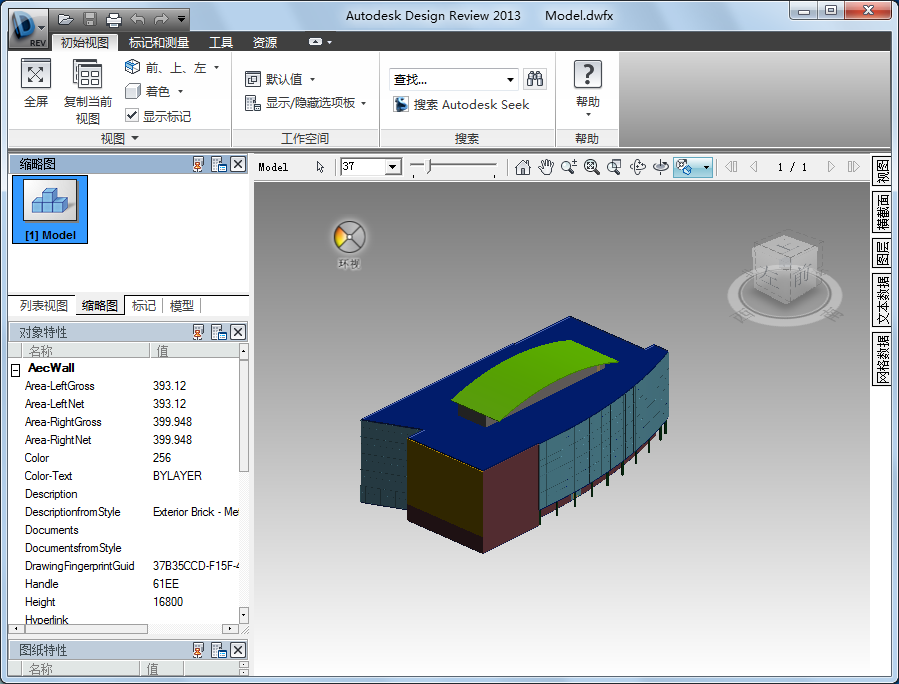
Task: Click the binoculars find button
Action: pos(534,79)
